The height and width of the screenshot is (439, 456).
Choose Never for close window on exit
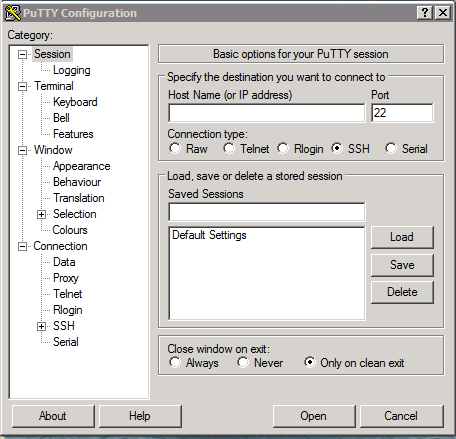243,362
